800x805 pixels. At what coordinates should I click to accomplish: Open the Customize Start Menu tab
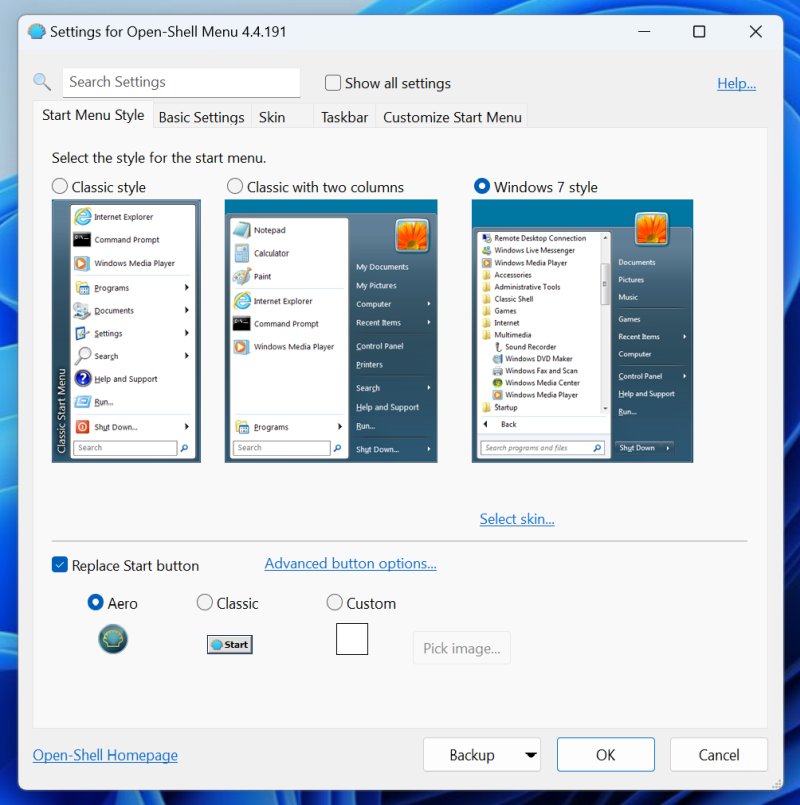point(452,117)
